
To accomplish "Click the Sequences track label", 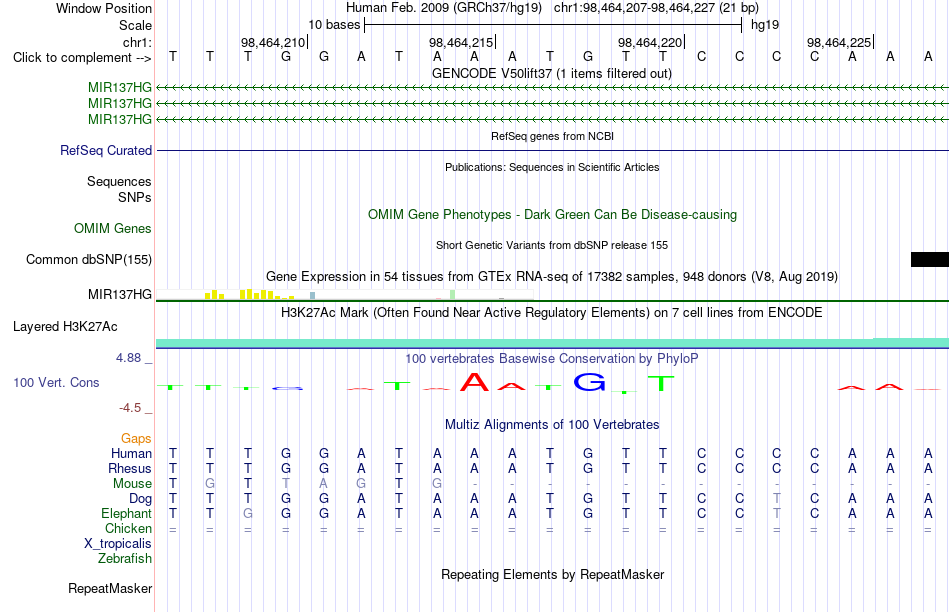I will pos(119,181).
